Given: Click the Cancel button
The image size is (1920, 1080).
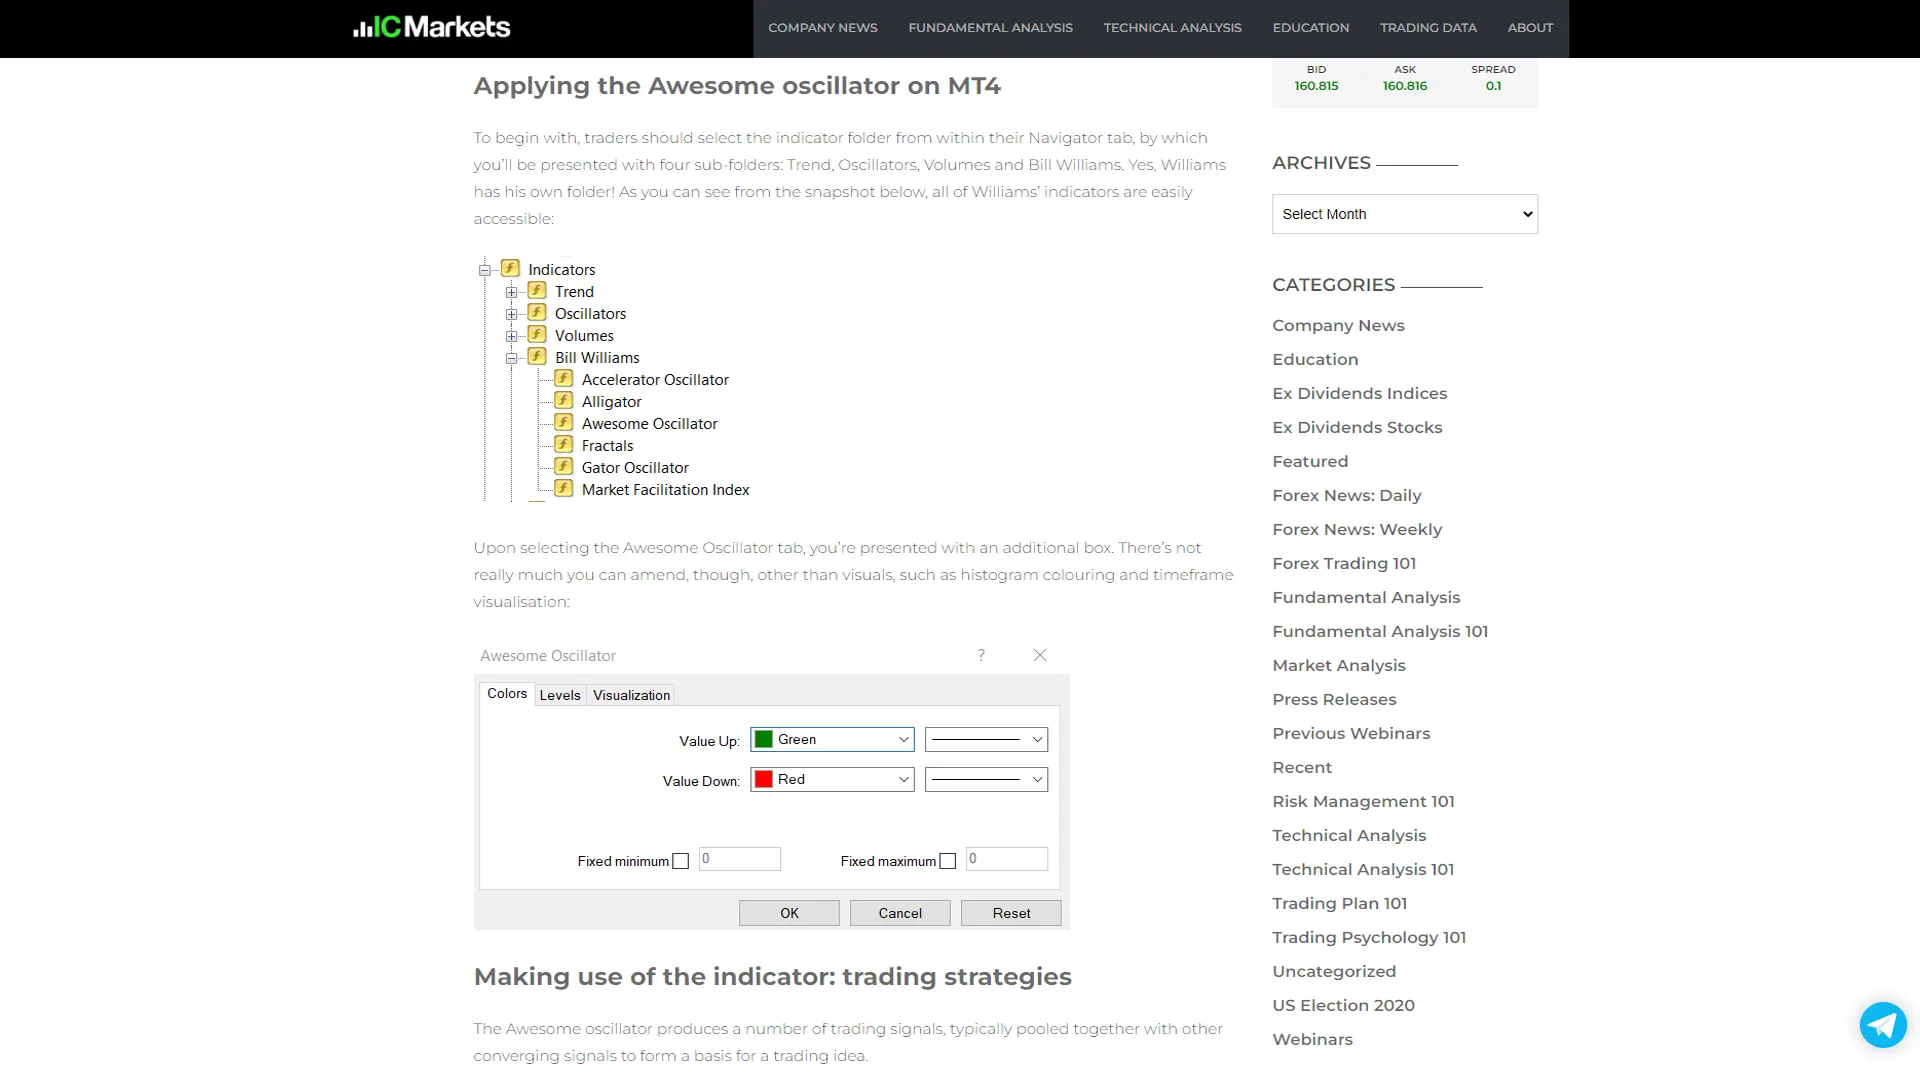Looking at the screenshot, I should coord(900,913).
